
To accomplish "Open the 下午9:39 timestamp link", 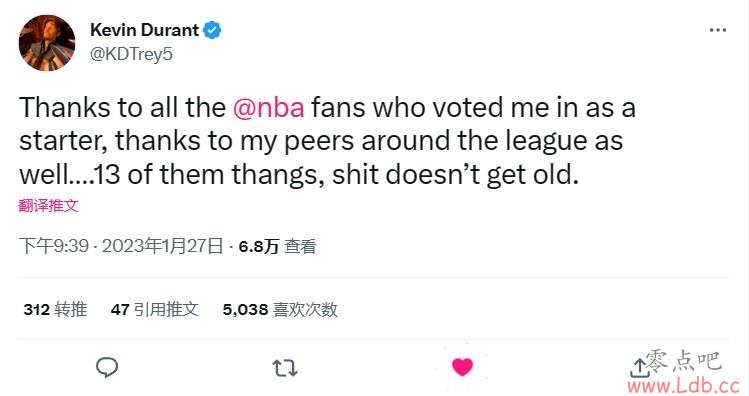I will (x=54, y=246).
